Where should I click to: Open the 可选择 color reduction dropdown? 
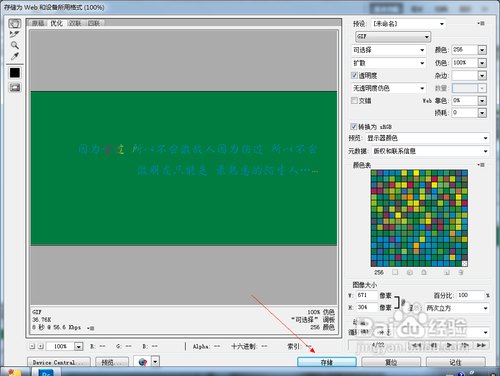click(389, 50)
